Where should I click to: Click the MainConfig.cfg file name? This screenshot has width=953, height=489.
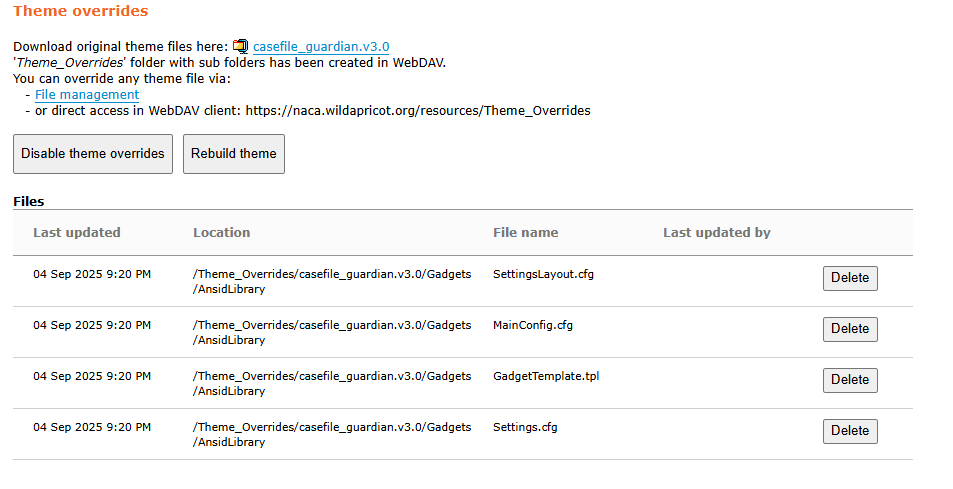[x=532, y=325]
